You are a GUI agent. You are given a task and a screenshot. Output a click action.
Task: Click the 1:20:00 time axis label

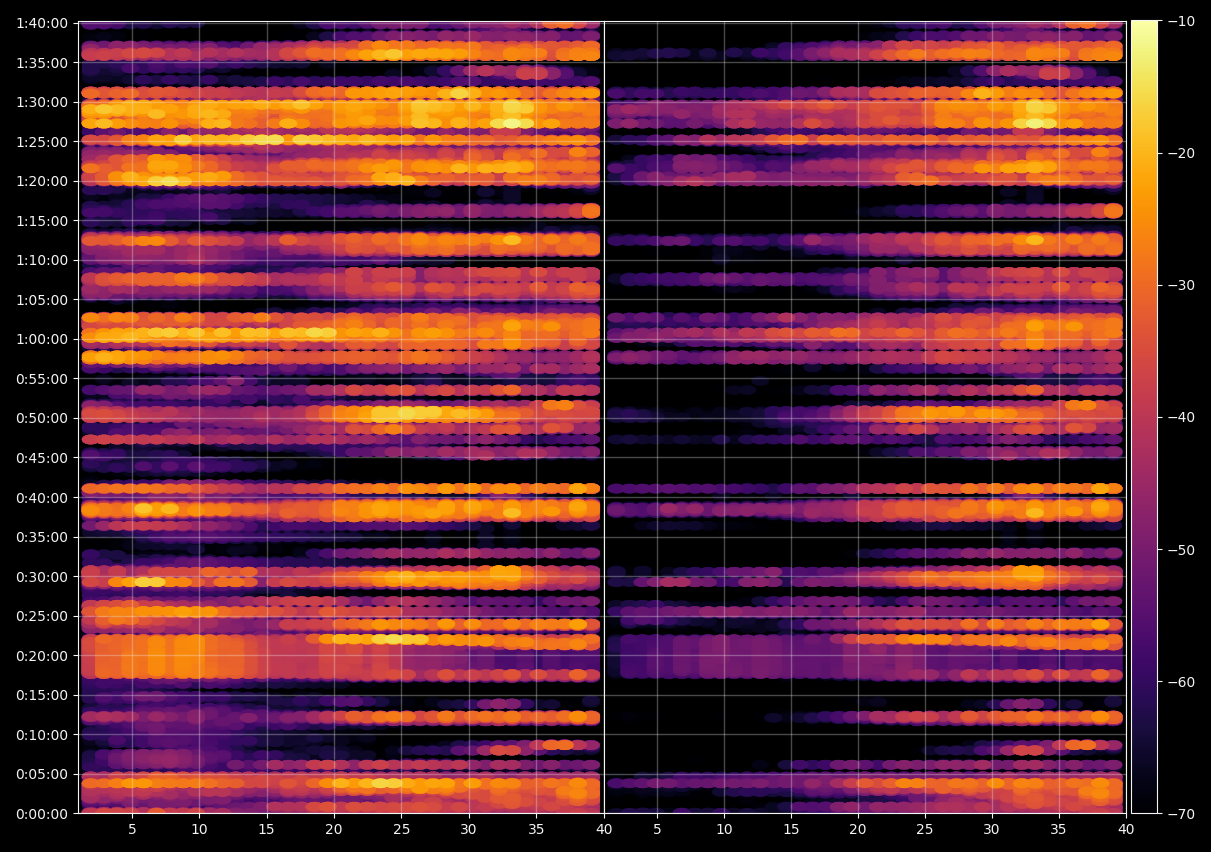point(42,181)
